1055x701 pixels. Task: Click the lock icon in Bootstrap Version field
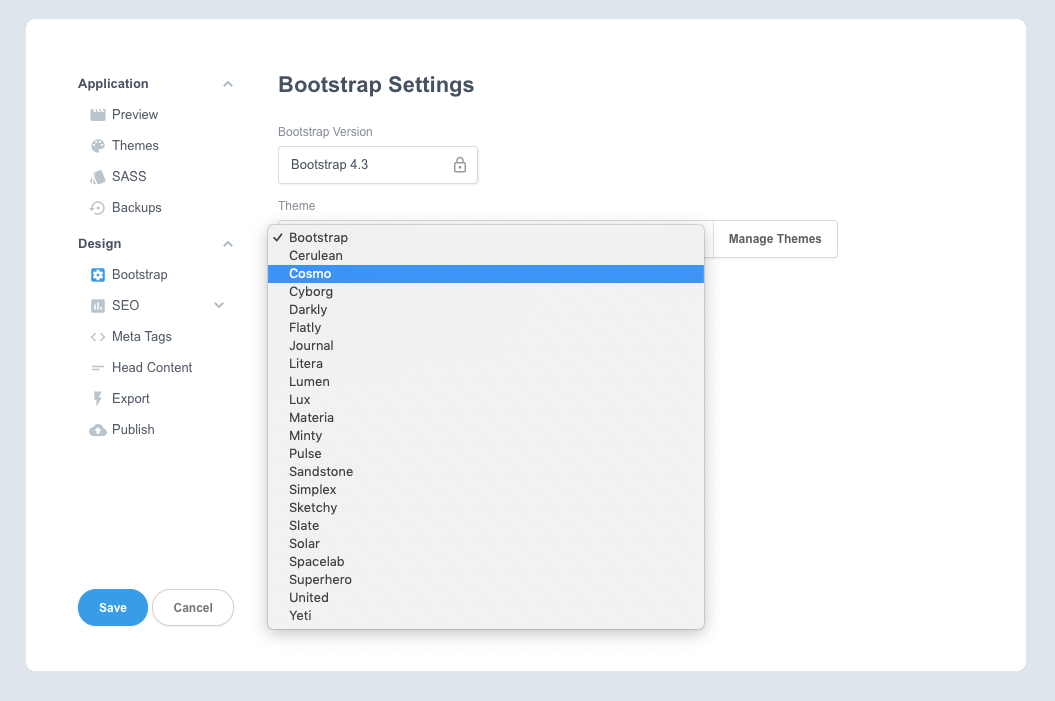[460, 165]
